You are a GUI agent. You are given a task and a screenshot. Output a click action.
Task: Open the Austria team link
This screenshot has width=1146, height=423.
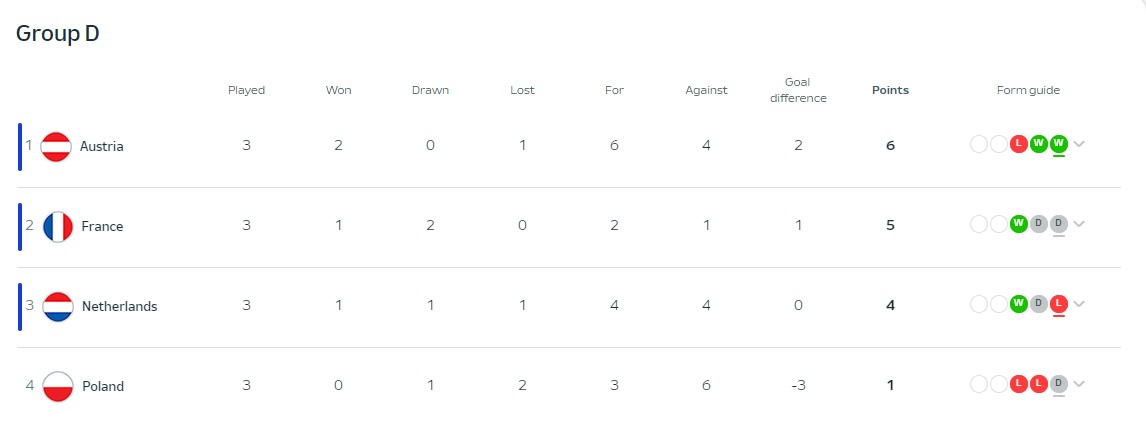[102, 146]
